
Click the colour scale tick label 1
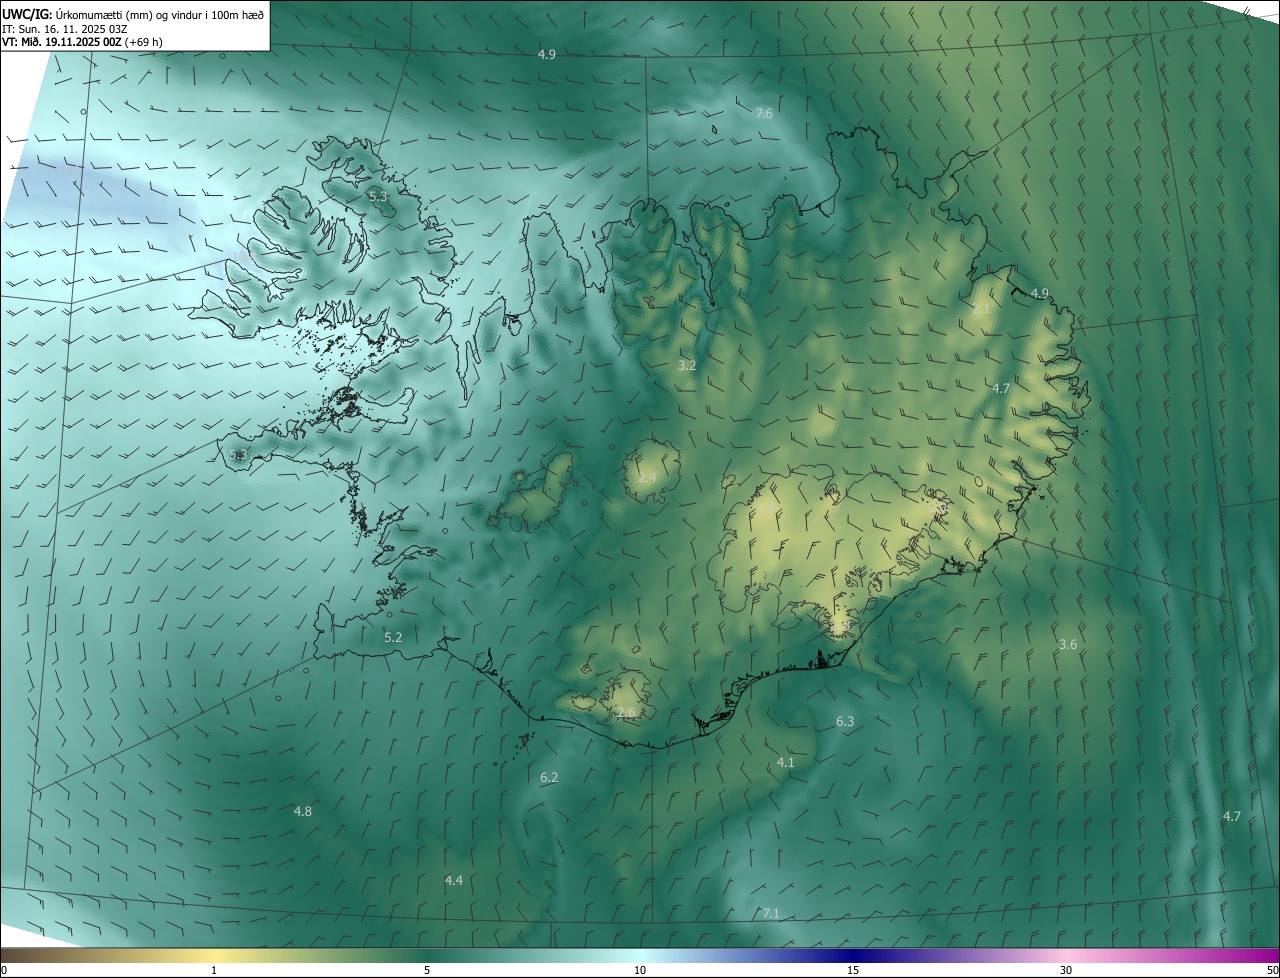pyautogui.click(x=214, y=970)
